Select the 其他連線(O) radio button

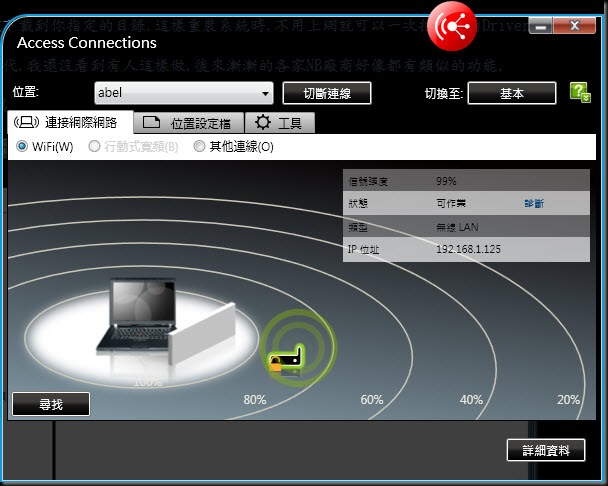click(199, 146)
